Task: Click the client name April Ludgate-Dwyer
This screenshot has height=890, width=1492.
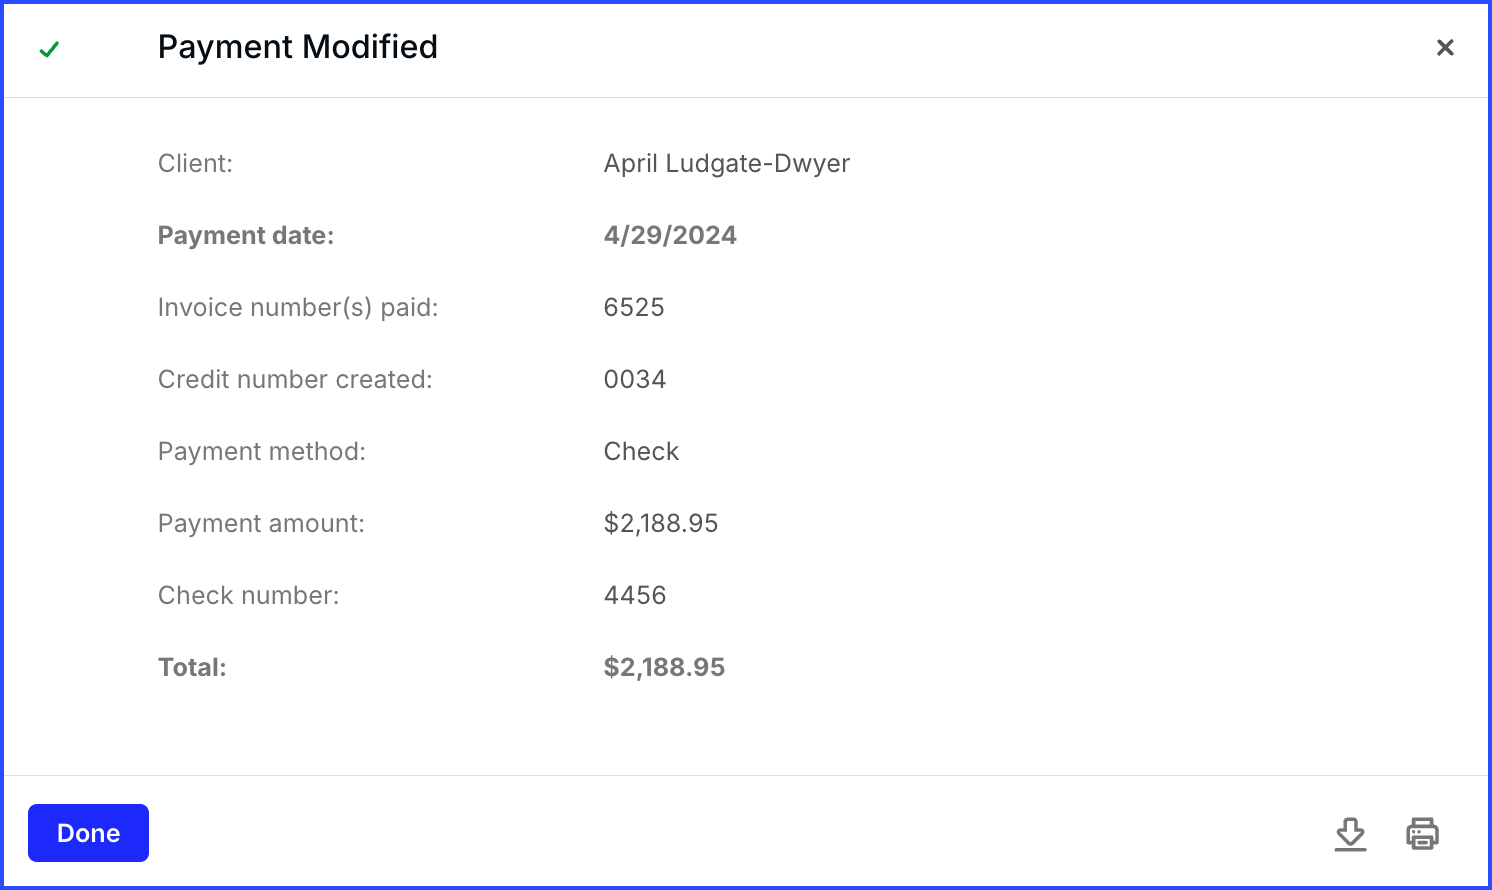Action: [727, 164]
